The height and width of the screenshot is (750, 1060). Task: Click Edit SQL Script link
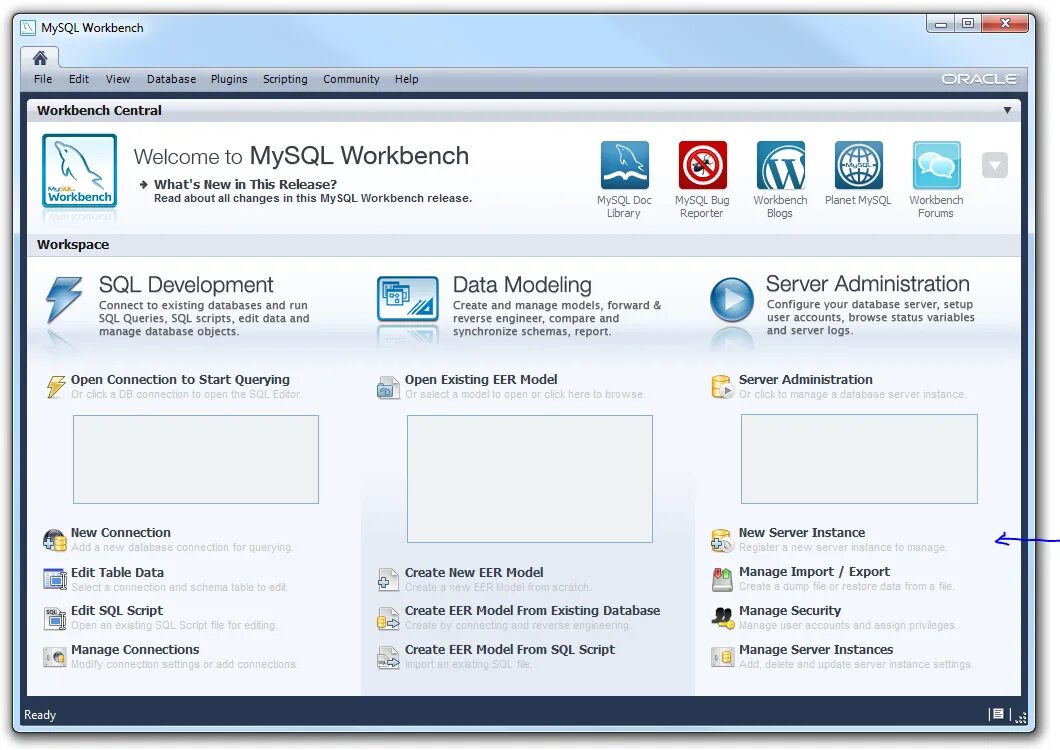pos(116,610)
